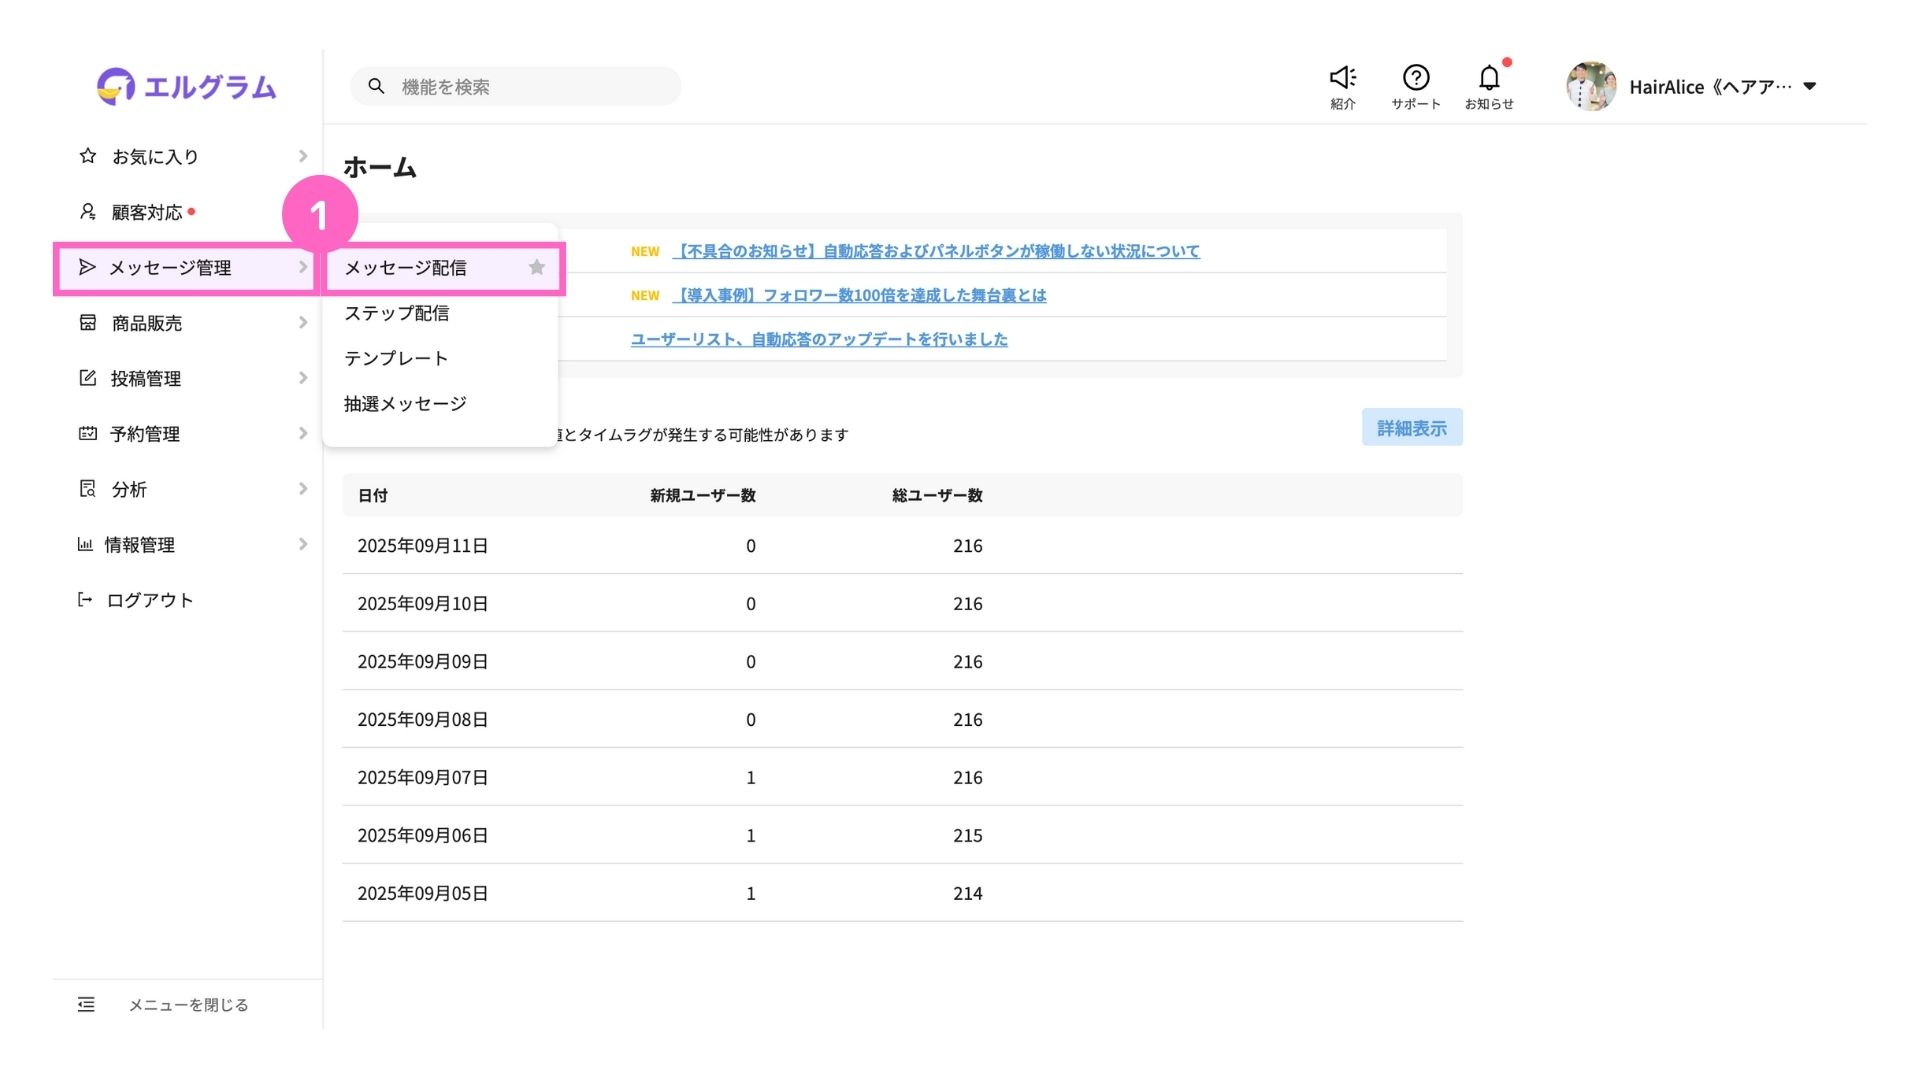Expand the 分析 submenu arrow
The height and width of the screenshot is (1080, 1920).
tap(303, 489)
